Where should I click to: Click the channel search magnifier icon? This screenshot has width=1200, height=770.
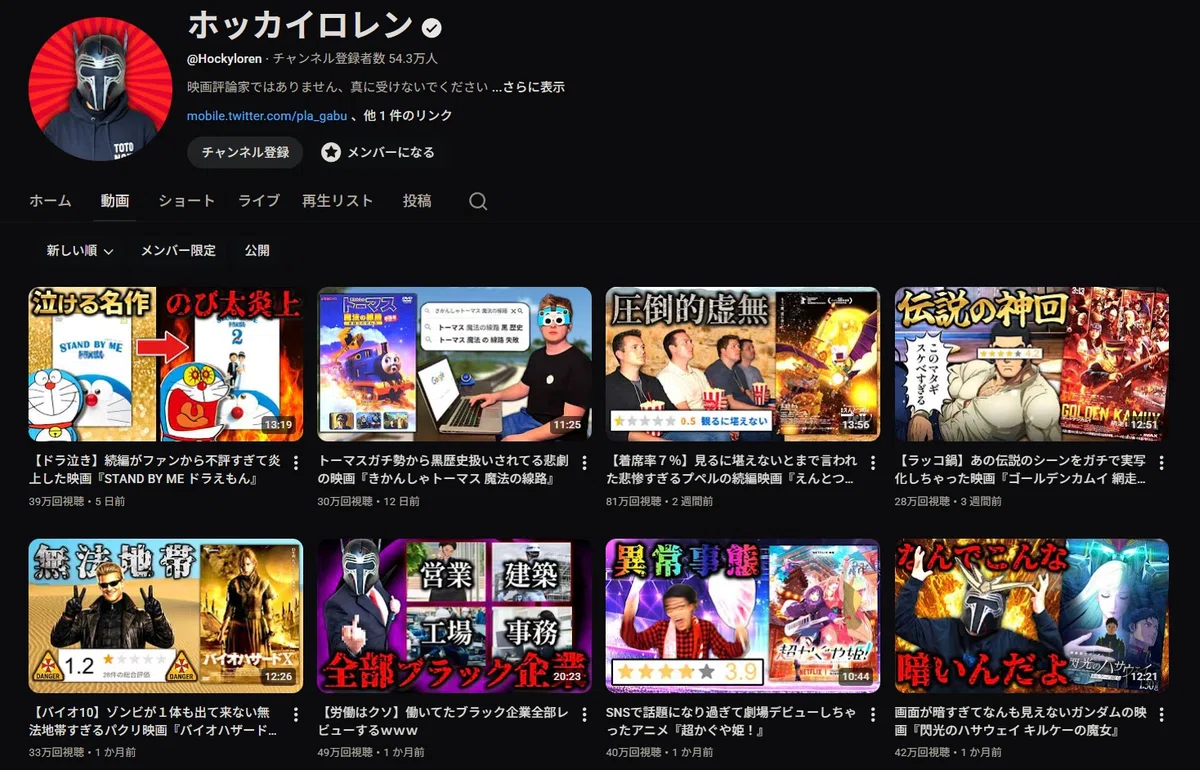coord(478,201)
